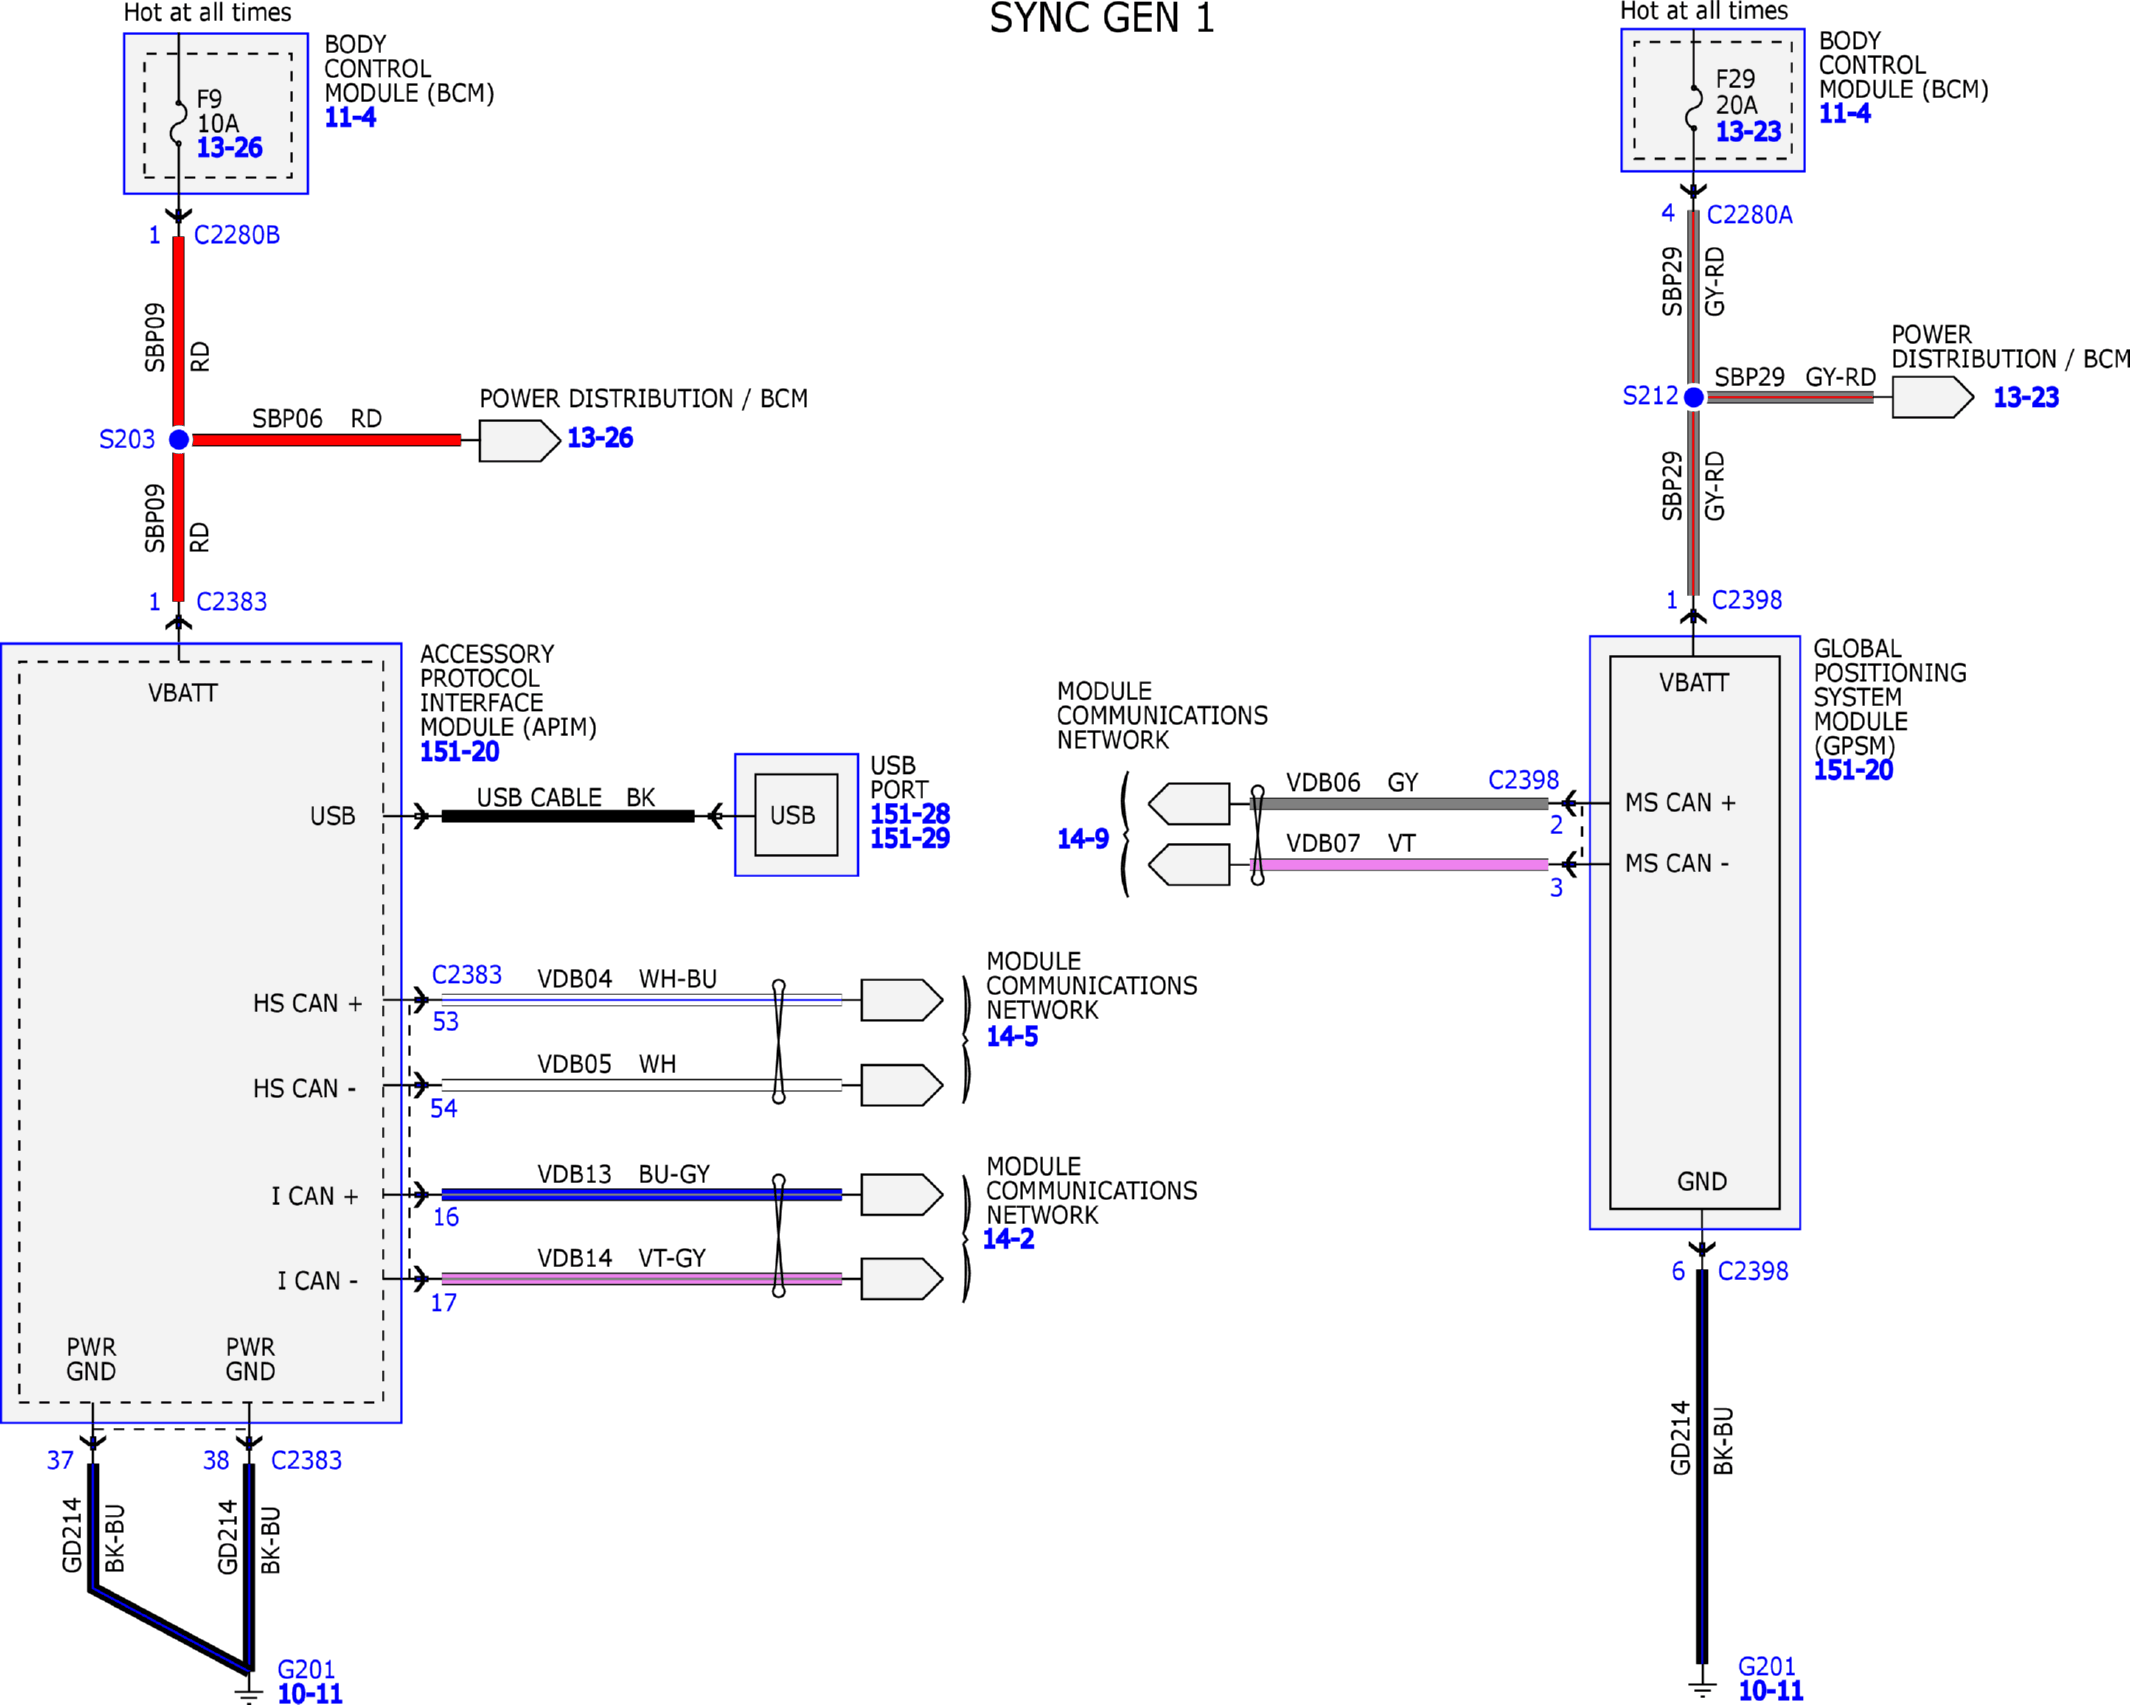Click the off-page arrow after SBP29 GY-RD branch

(1932, 397)
